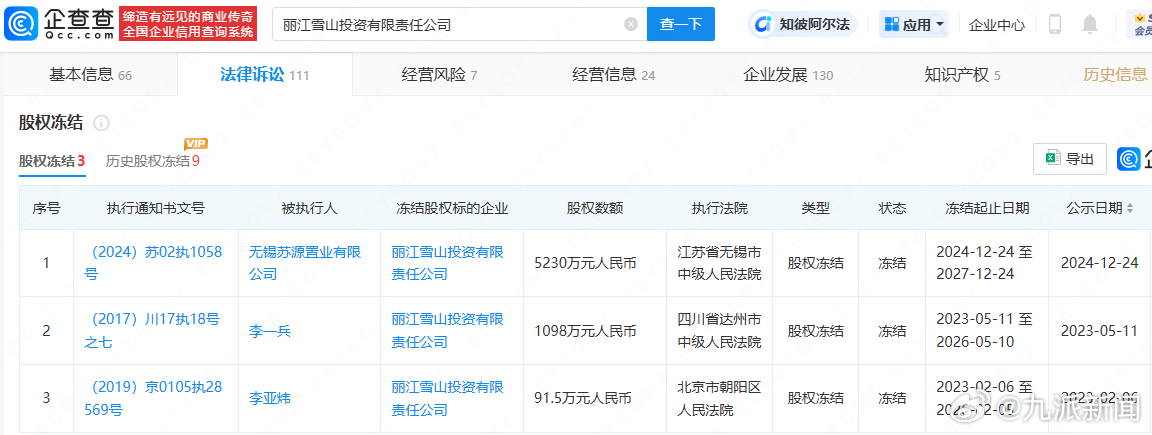1152x435 pixels.
Task: Open case (2024)苏02执1058号
Action: pyautogui.click(x=153, y=263)
